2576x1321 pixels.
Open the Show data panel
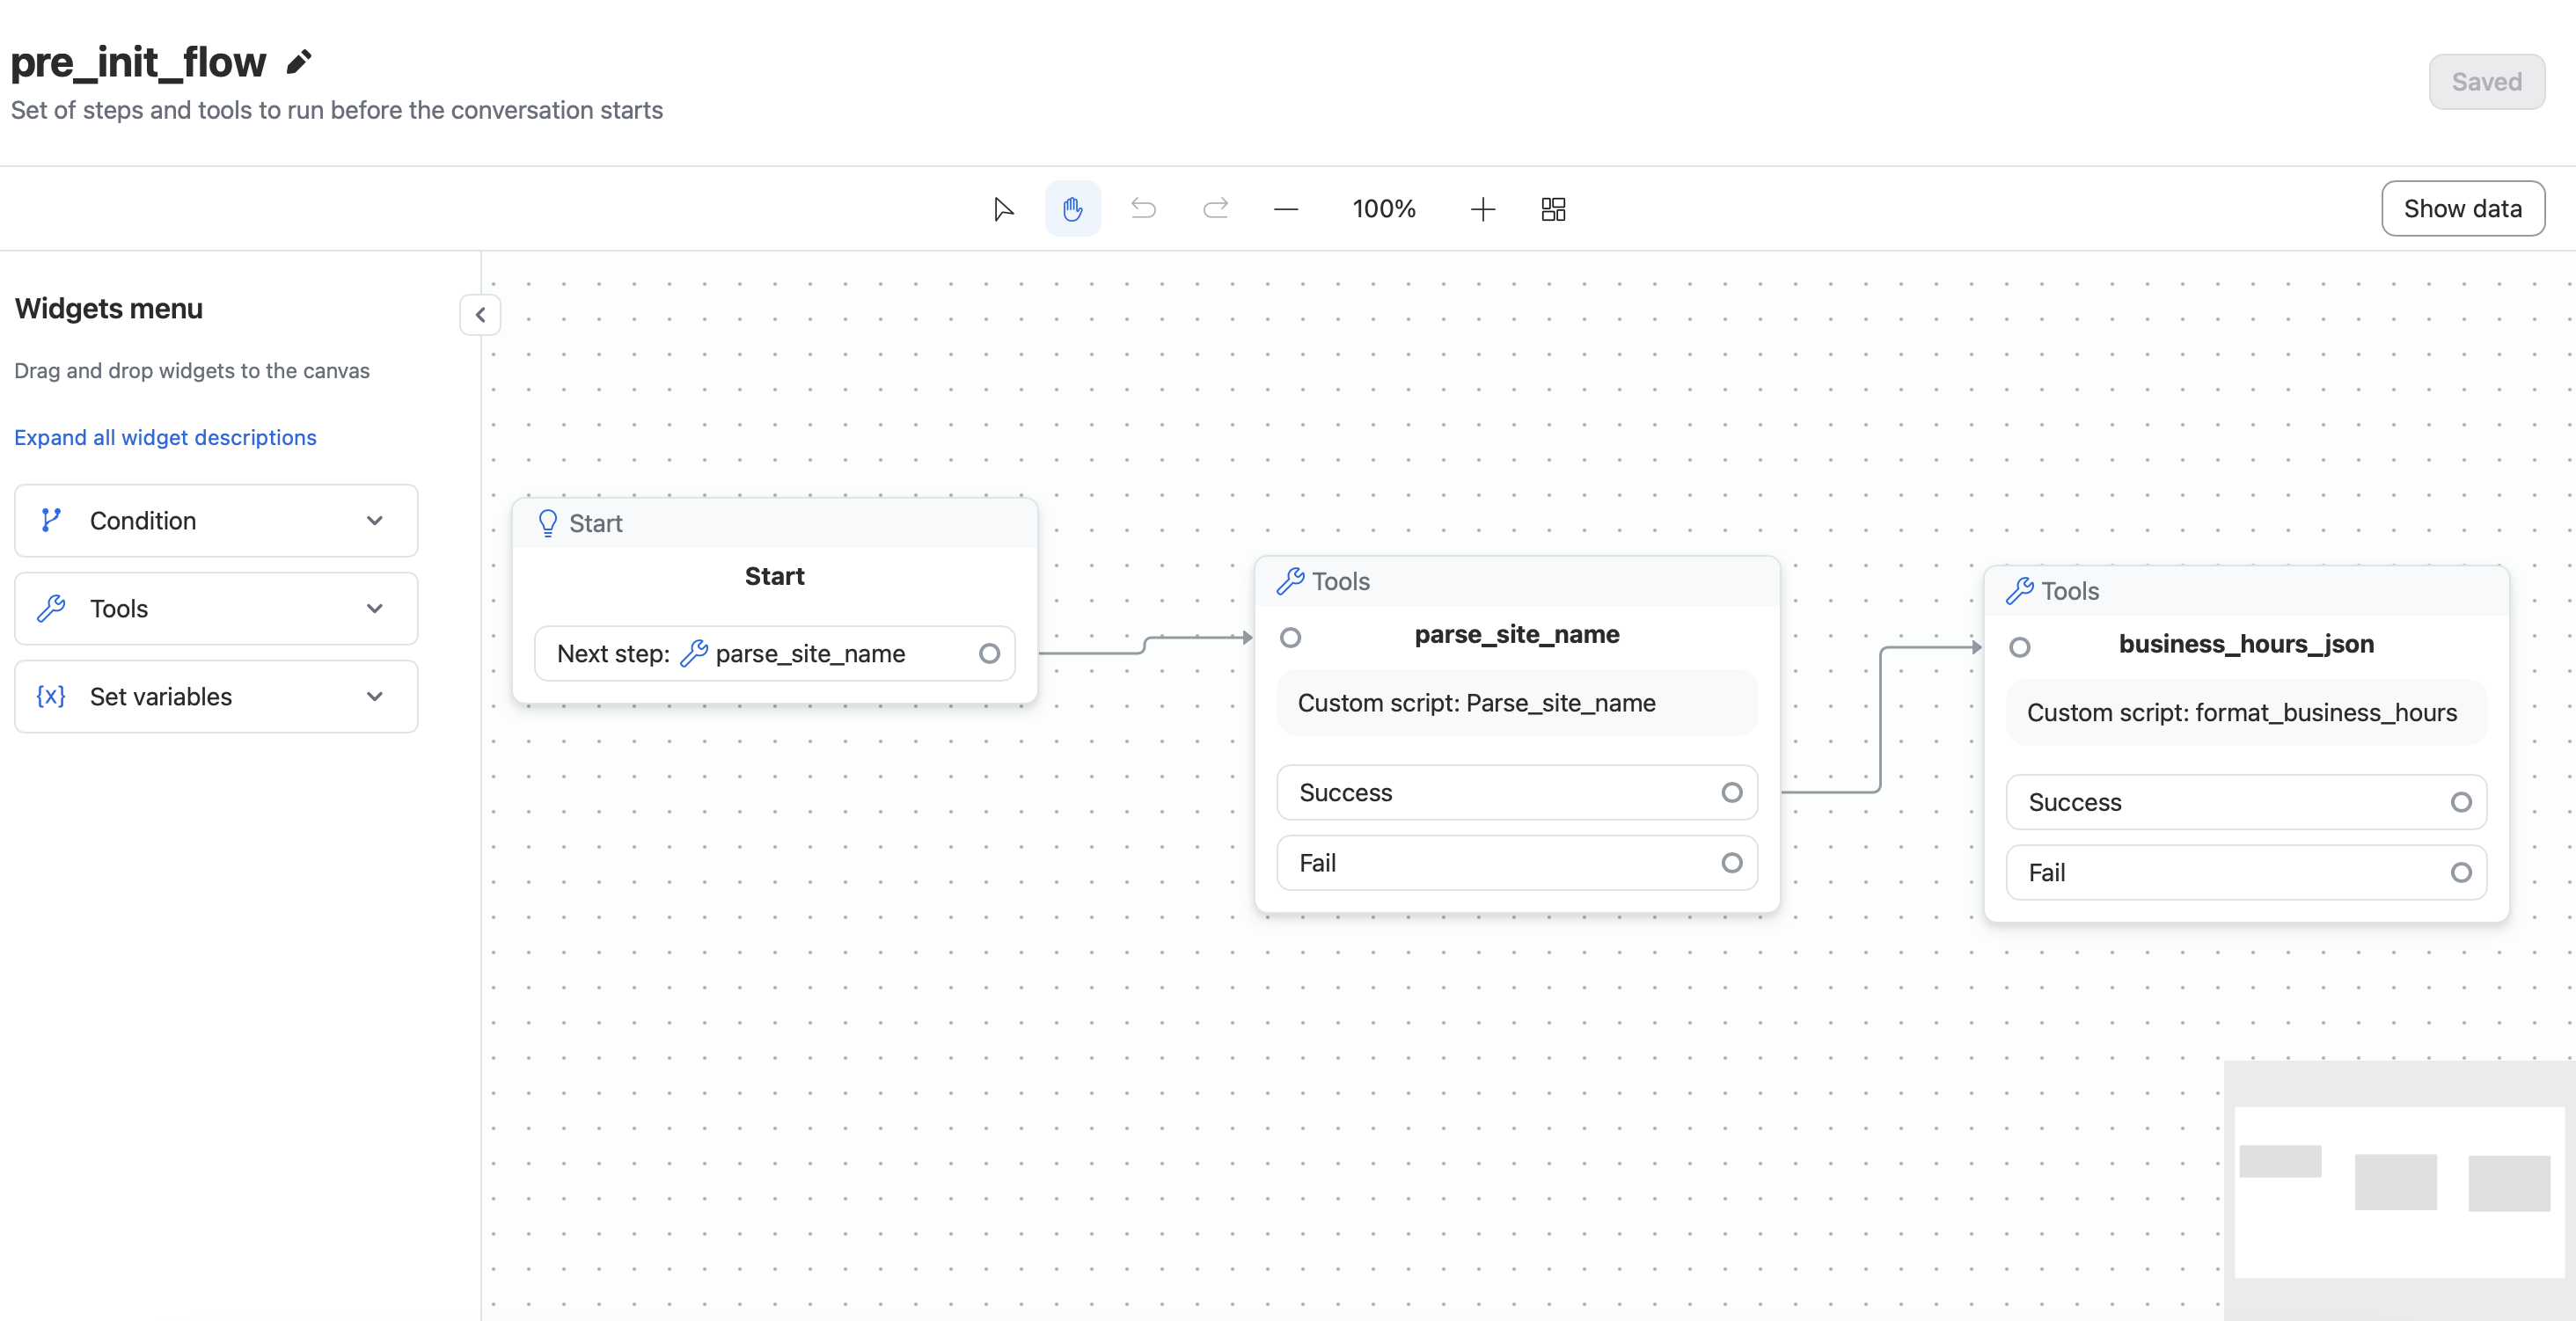point(2463,209)
